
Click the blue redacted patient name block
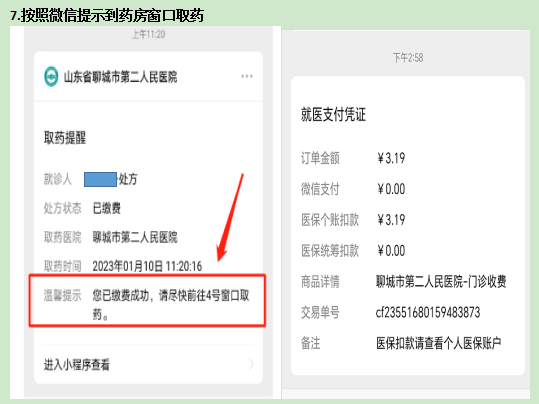pos(100,179)
